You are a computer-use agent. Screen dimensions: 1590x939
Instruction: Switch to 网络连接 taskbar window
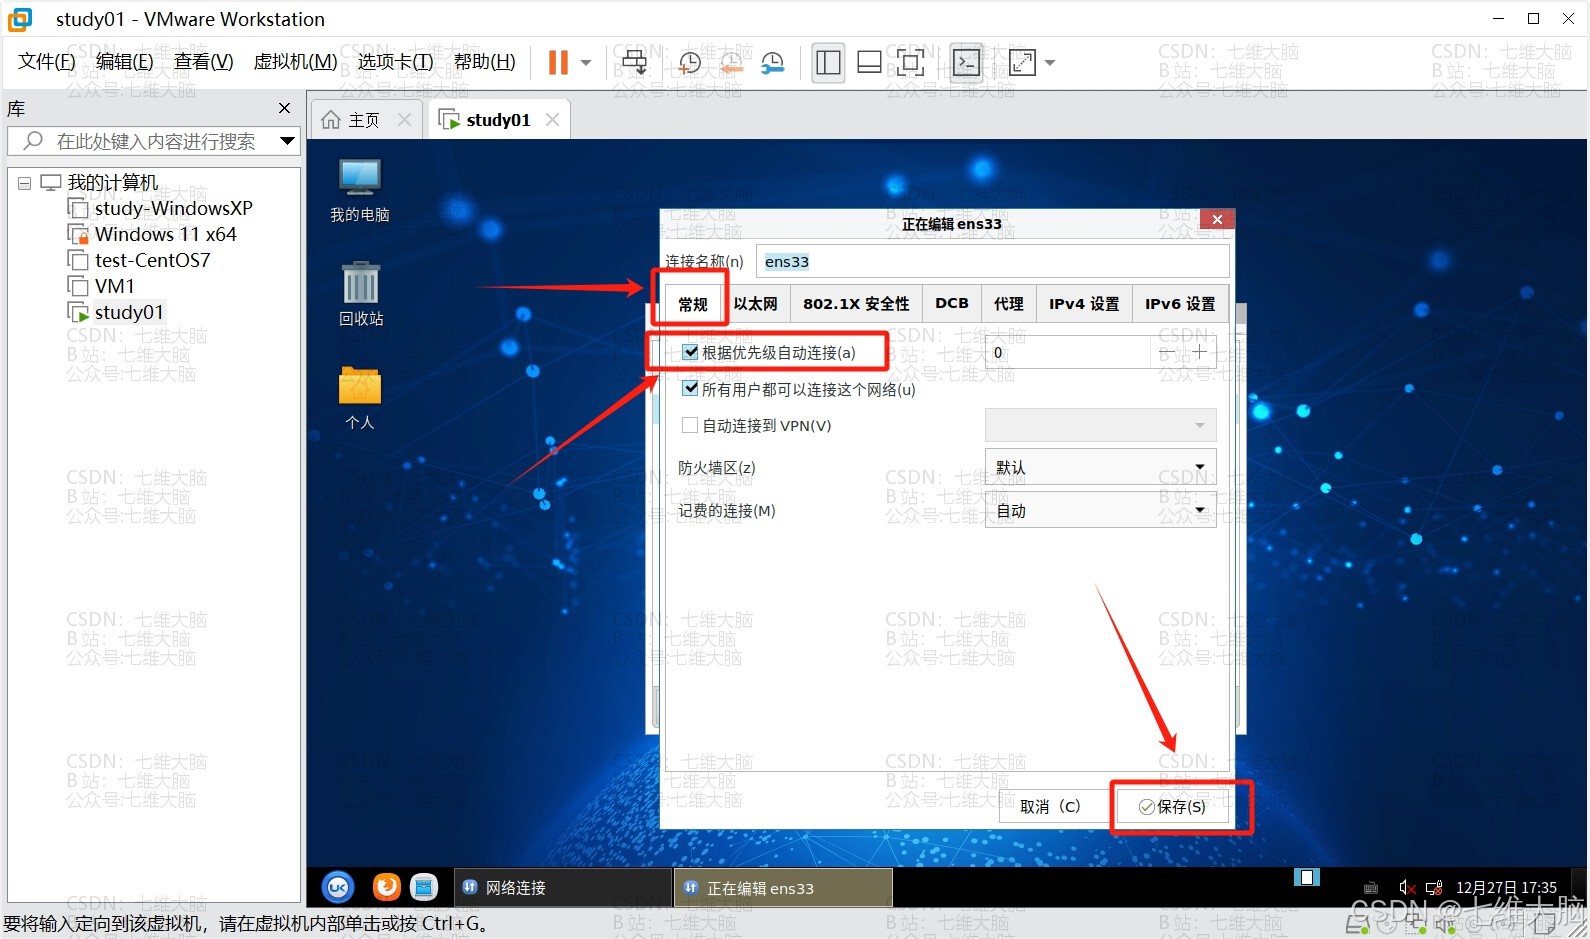click(x=561, y=887)
